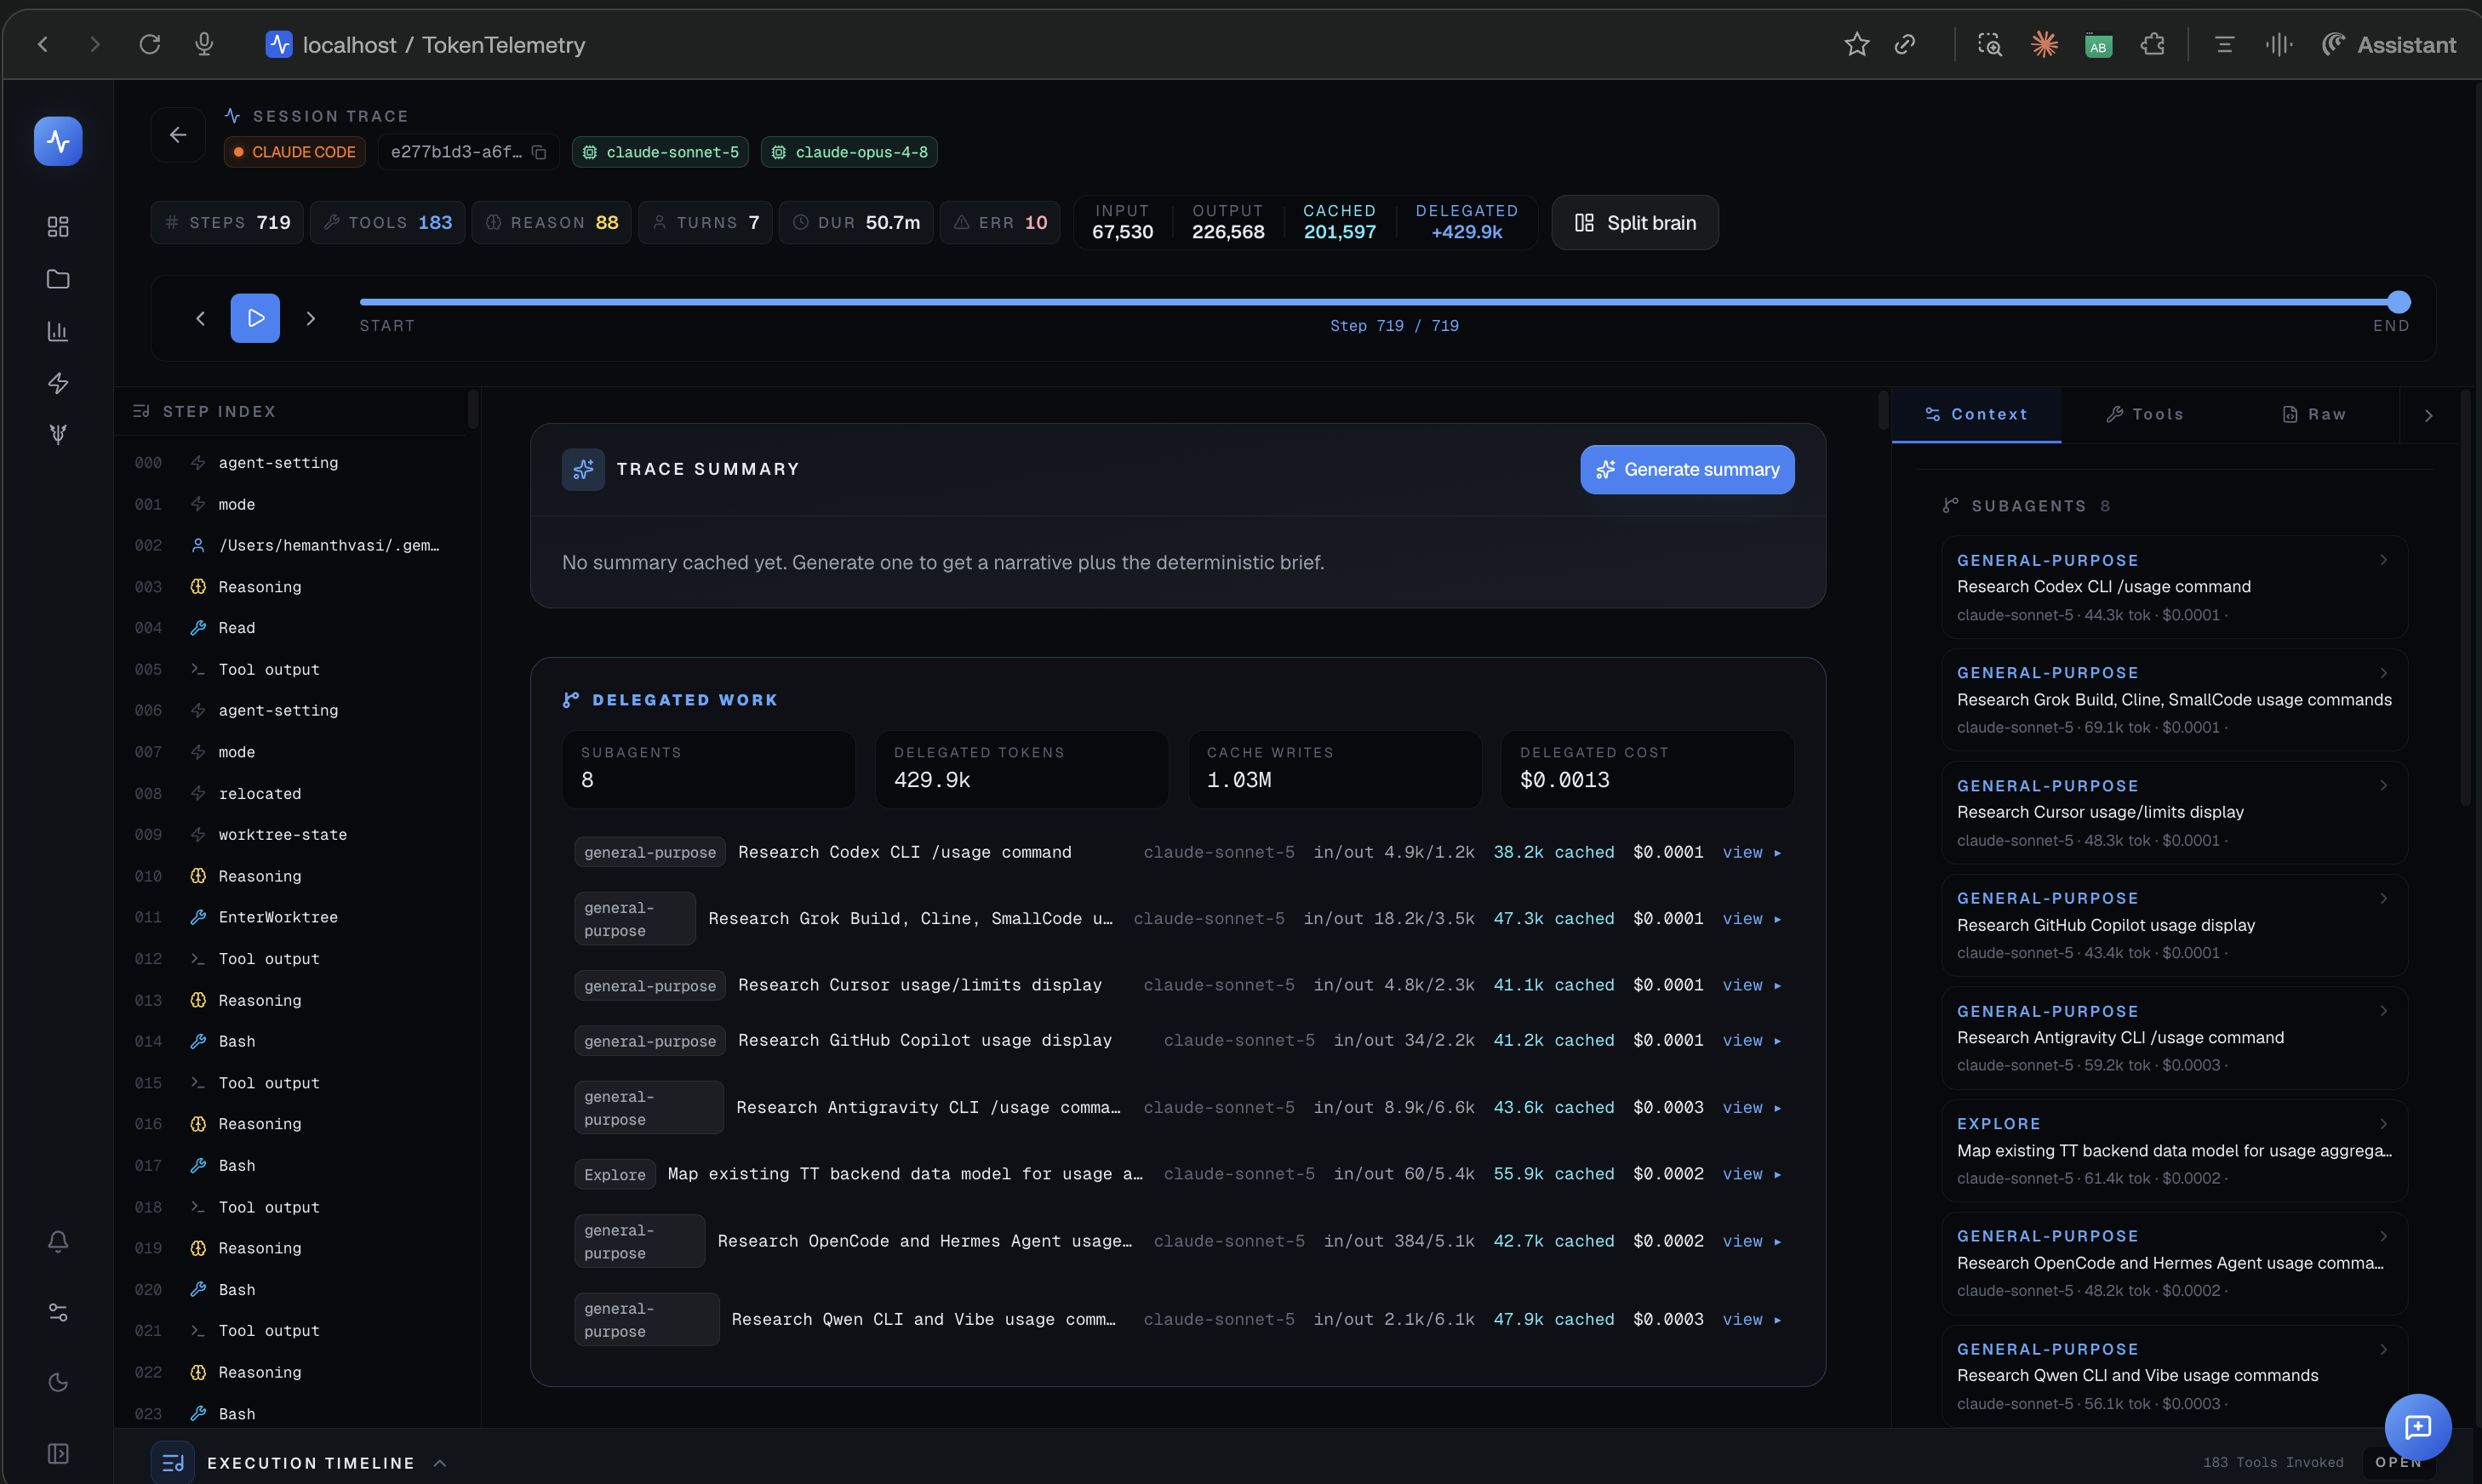2482x1484 pixels.
Task: Click the page search zoom icon
Action: point(1989,44)
